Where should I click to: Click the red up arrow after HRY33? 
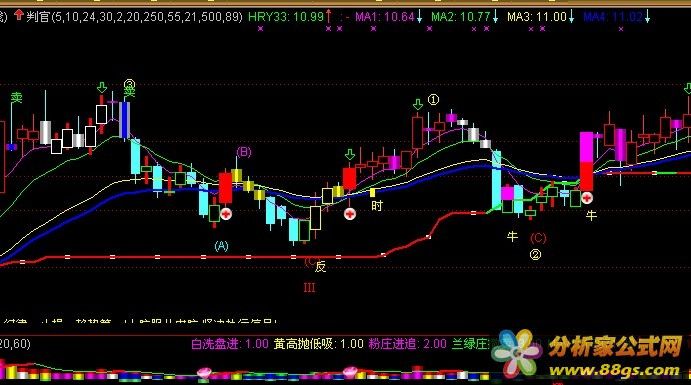328,17
